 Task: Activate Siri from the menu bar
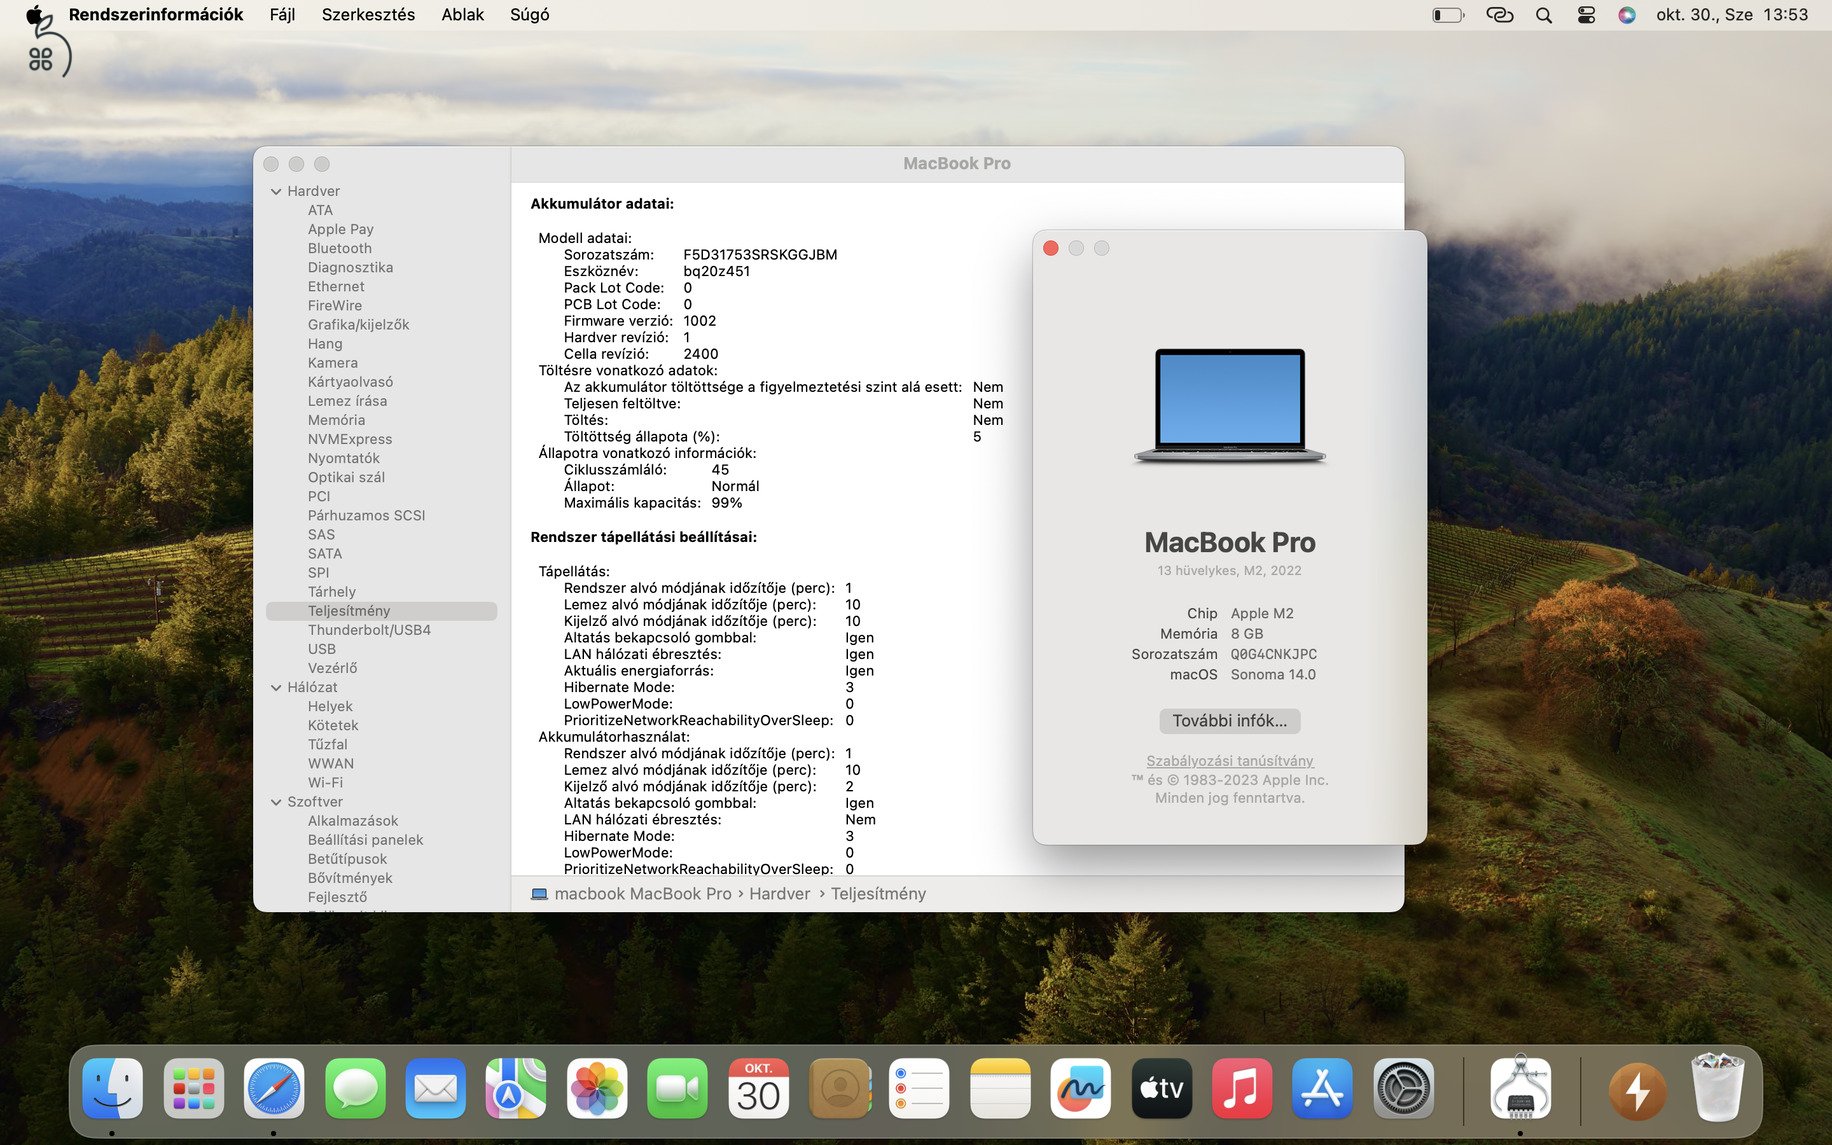[x=1627, y=15]
